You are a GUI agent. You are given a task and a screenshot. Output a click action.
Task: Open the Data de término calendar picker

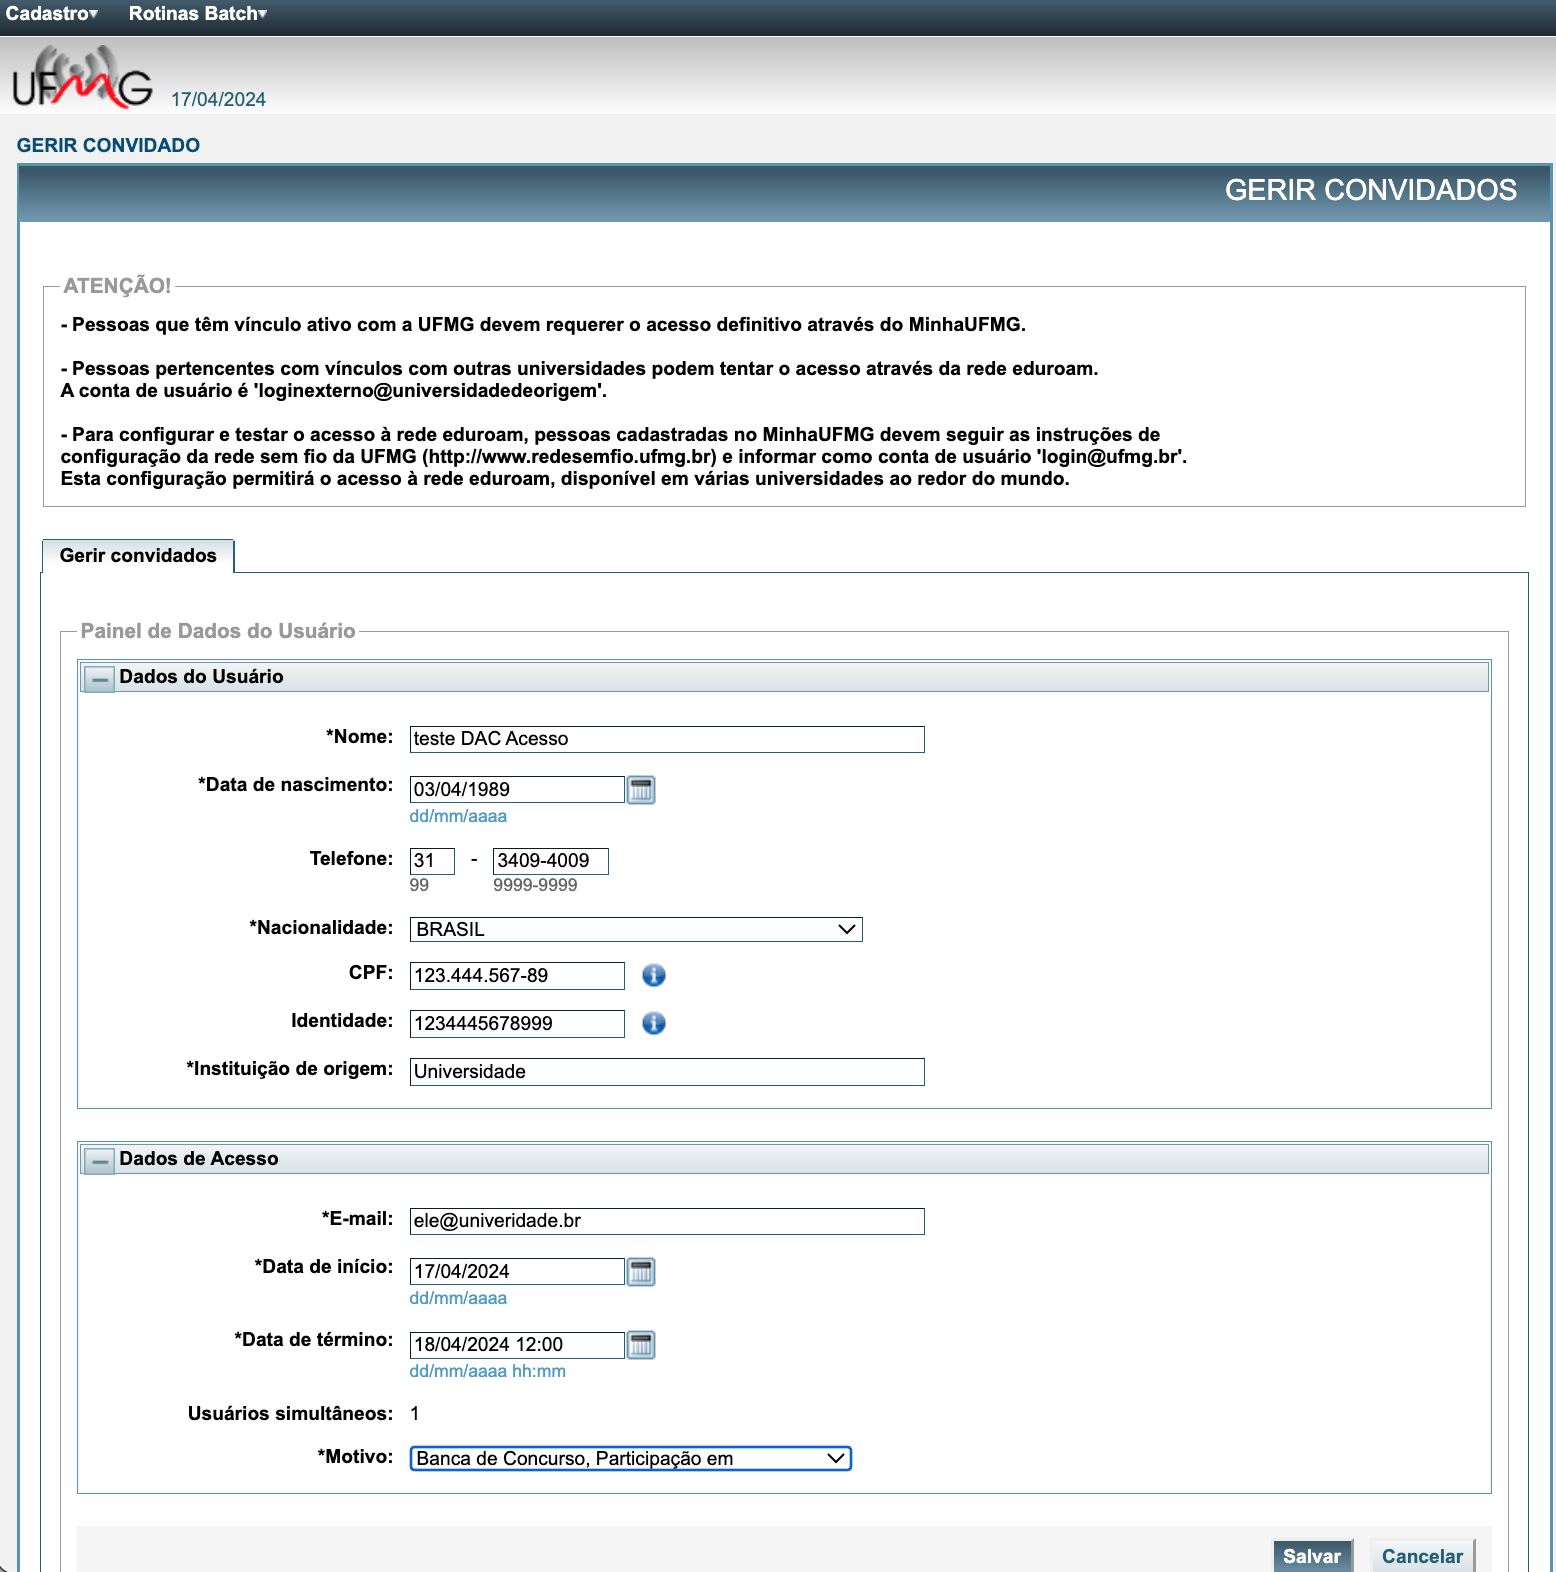(641, 1345)
